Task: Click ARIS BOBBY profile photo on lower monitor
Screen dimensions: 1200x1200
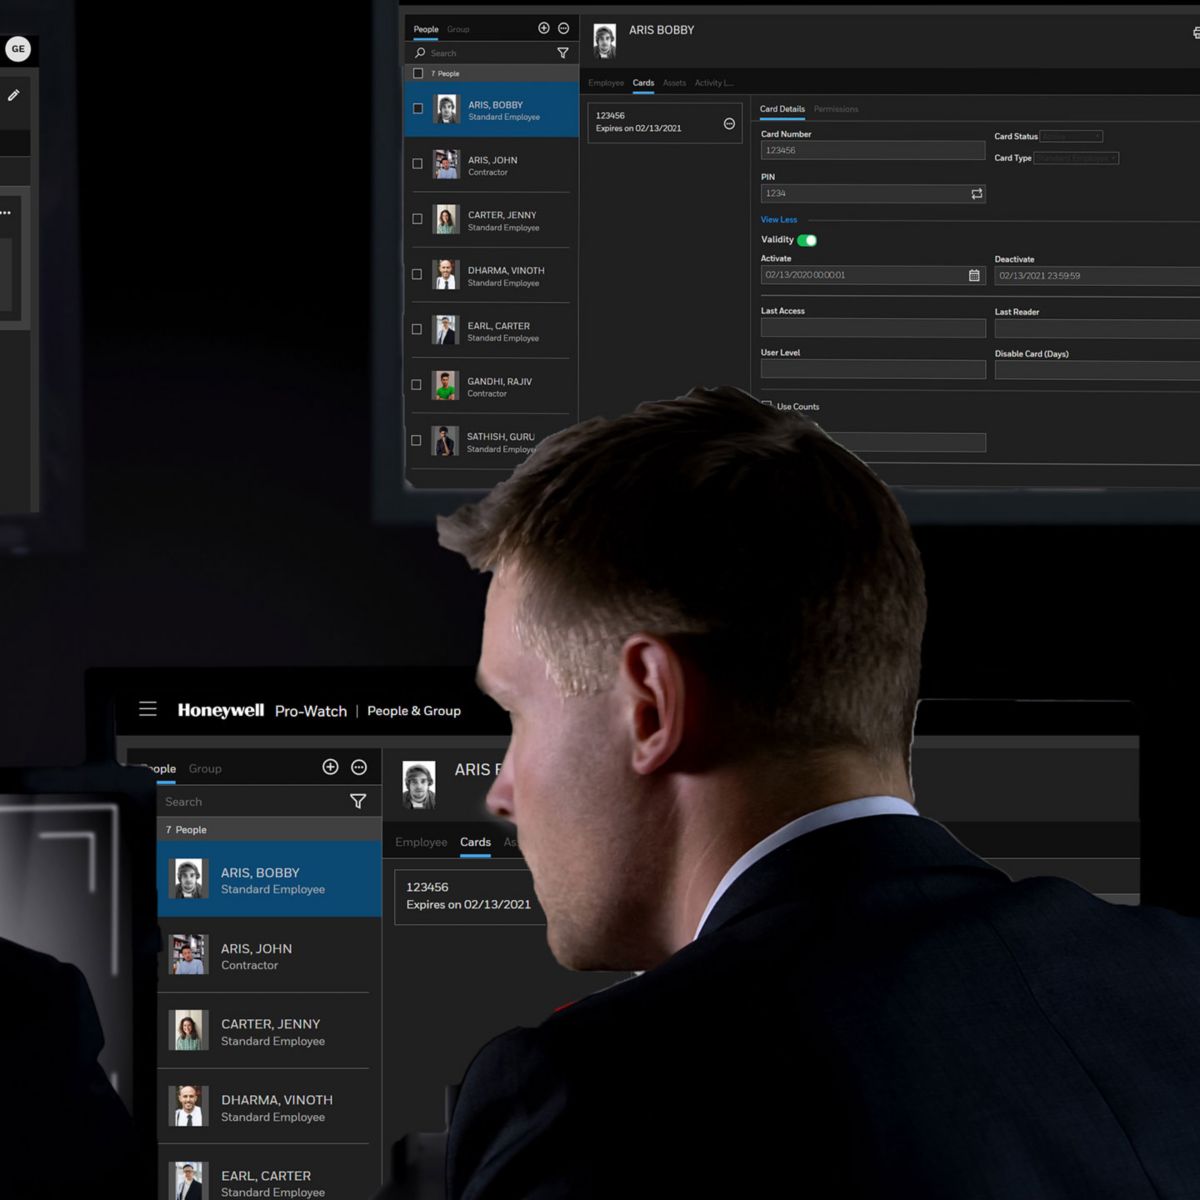Action: 419,785
